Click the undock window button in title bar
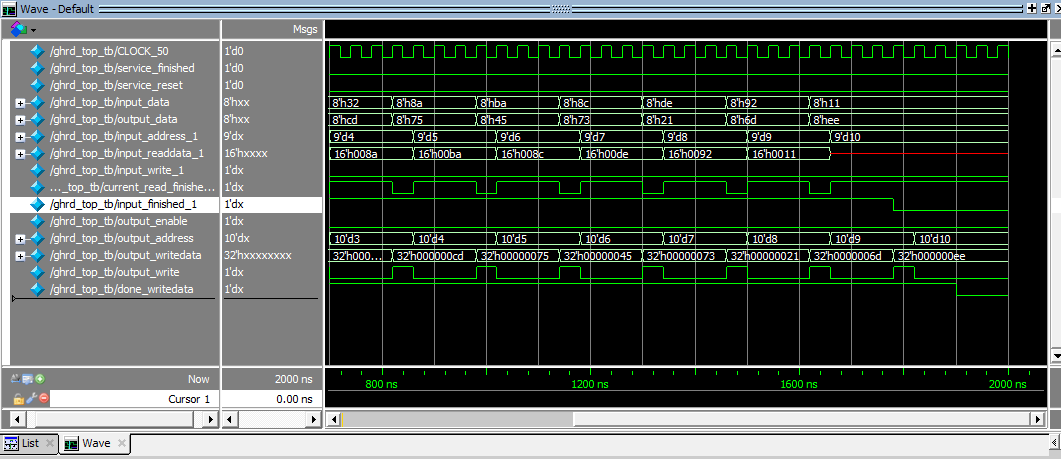1061x459 pixels. [1043, 9]
